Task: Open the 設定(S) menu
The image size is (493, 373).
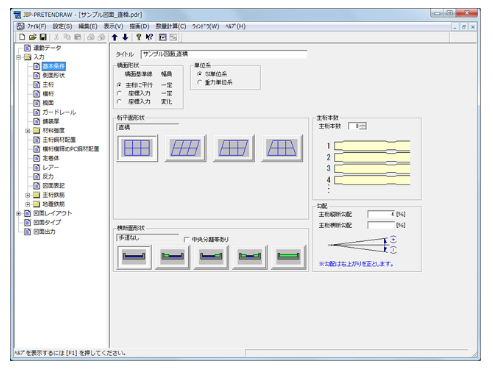Action: pyautogui.click(x=62, y=26)
